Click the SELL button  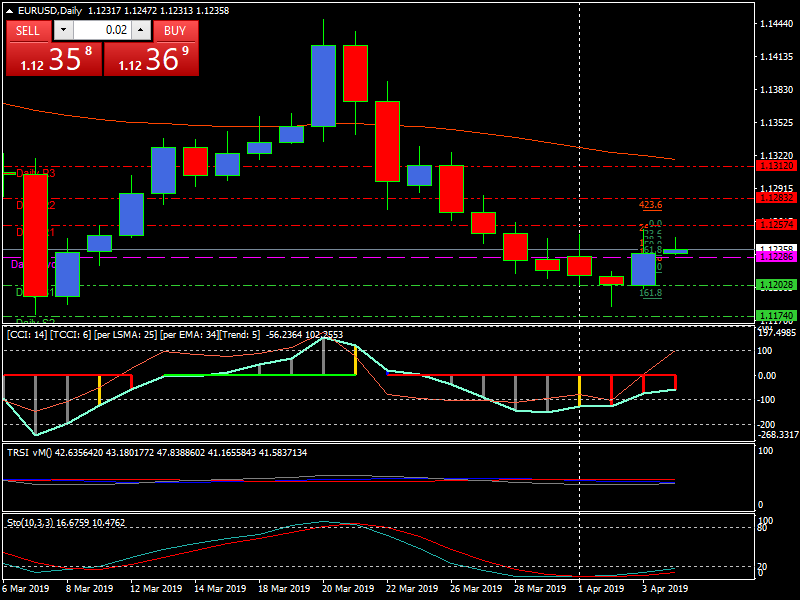coord(28,30)
